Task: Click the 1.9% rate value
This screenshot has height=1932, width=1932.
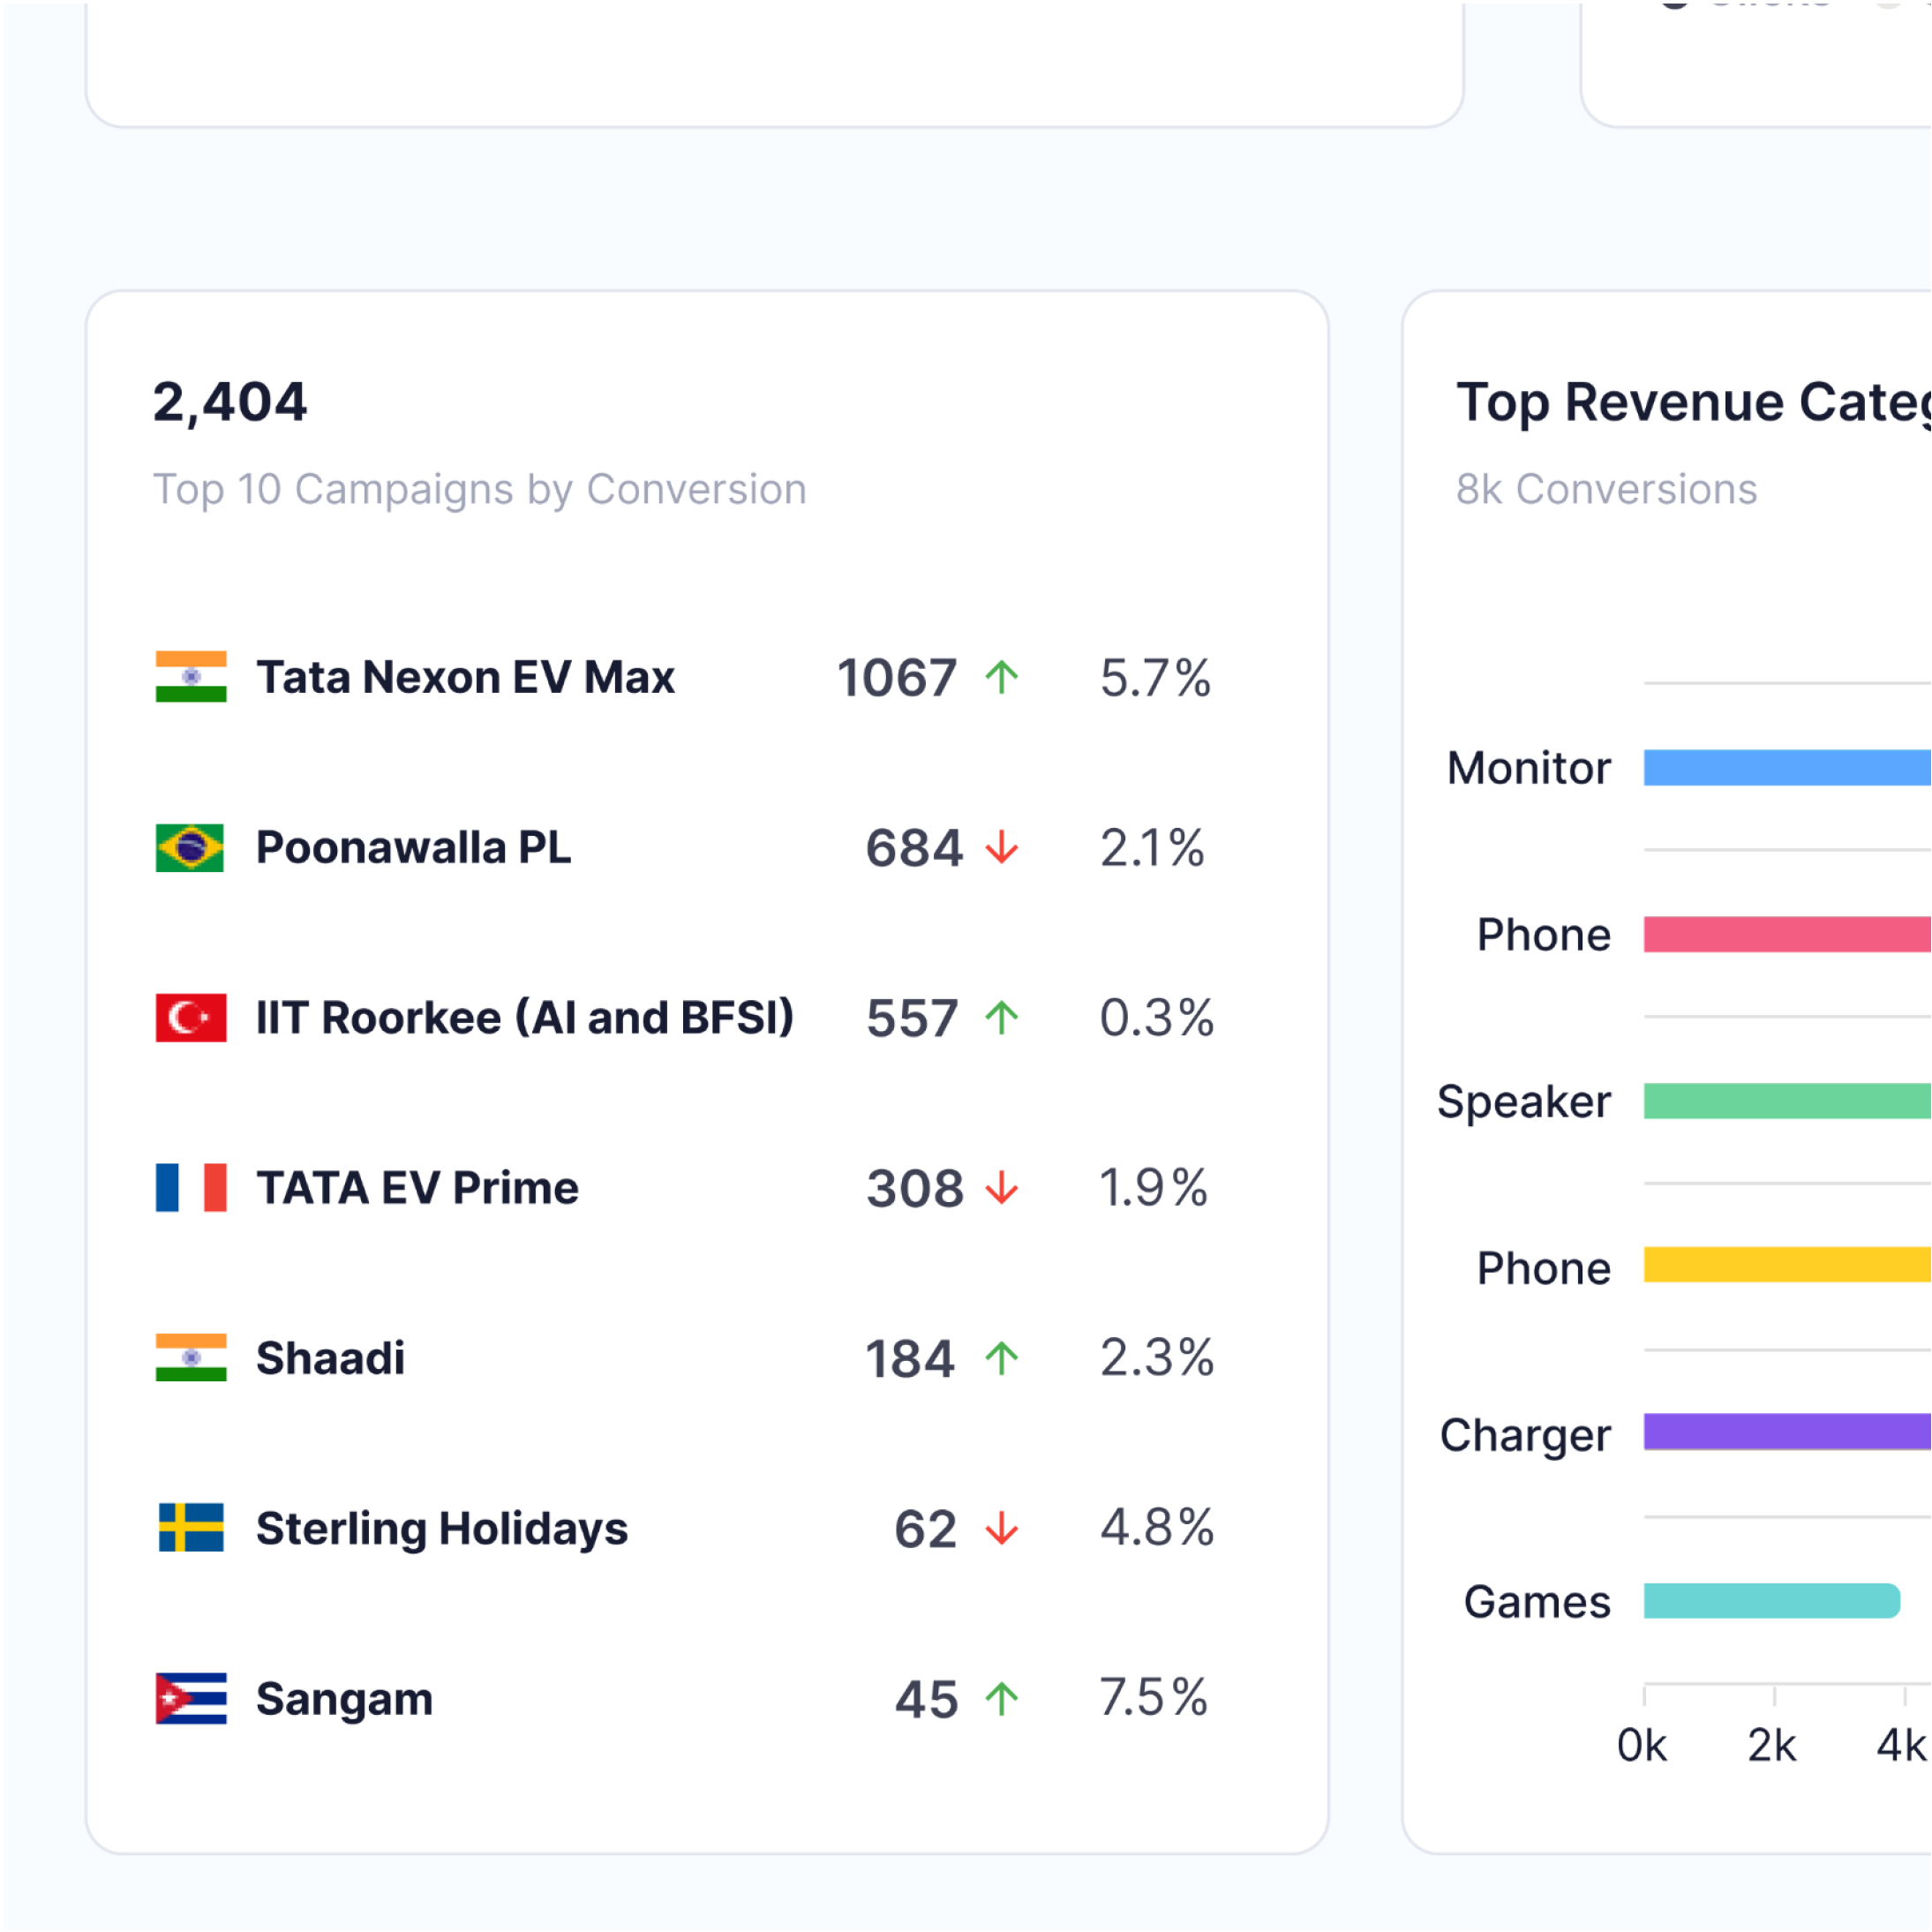Action: [1153, 1188]
